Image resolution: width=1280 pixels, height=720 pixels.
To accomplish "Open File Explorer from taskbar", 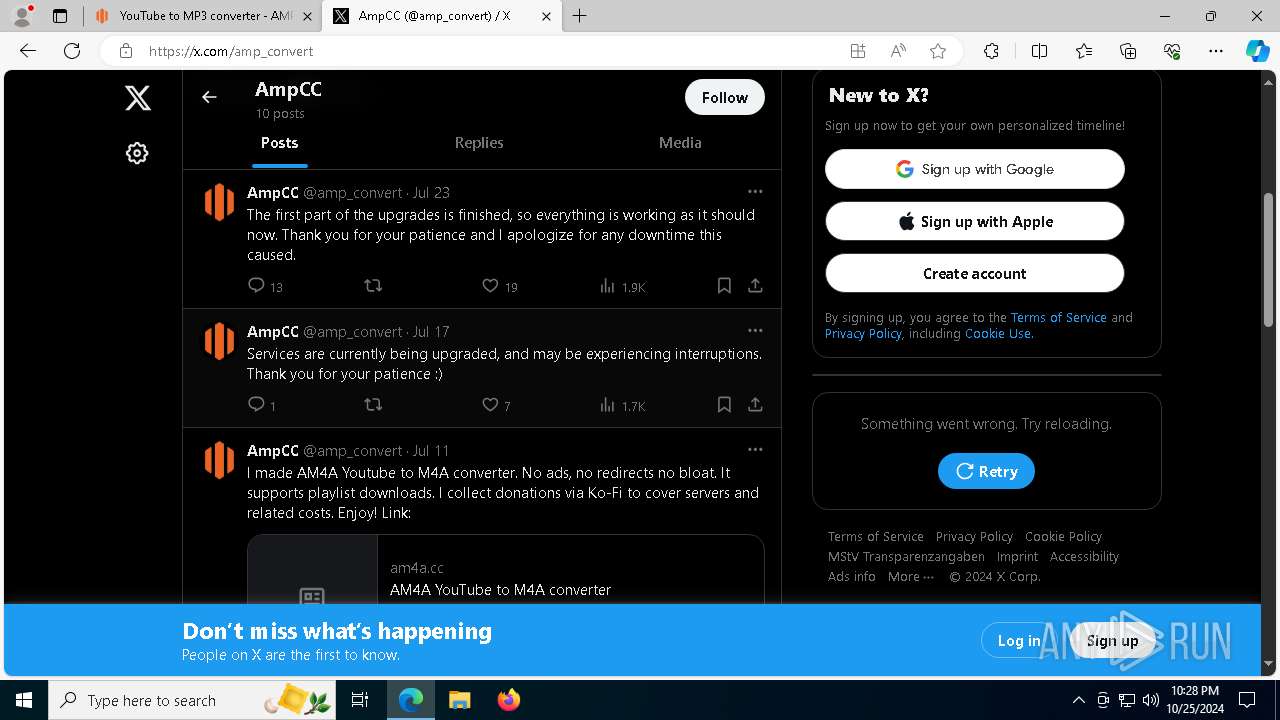I will click(459, 700).
